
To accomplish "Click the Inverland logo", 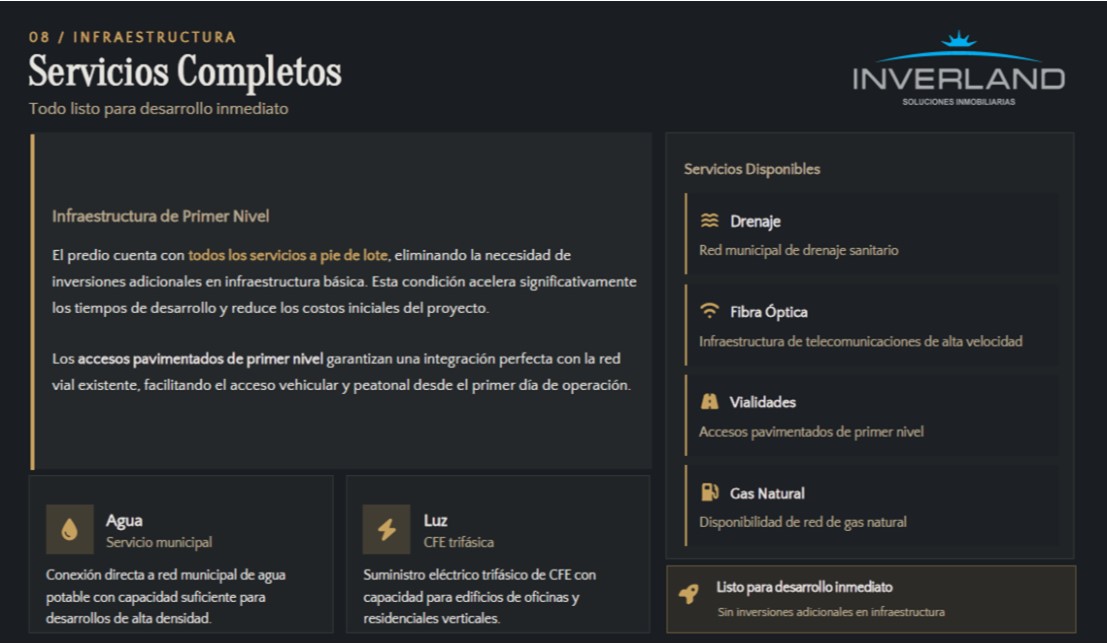I will click(957, 72).
